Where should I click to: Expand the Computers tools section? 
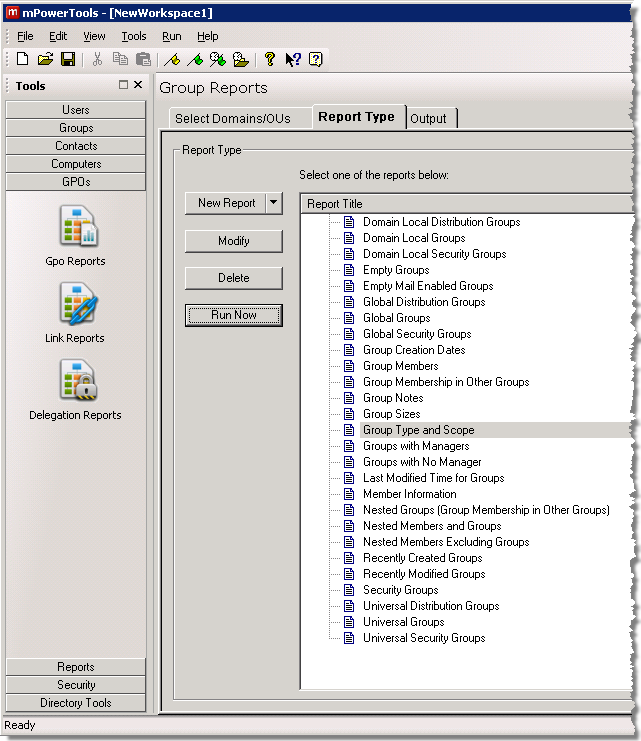click(x=76, y=164)
